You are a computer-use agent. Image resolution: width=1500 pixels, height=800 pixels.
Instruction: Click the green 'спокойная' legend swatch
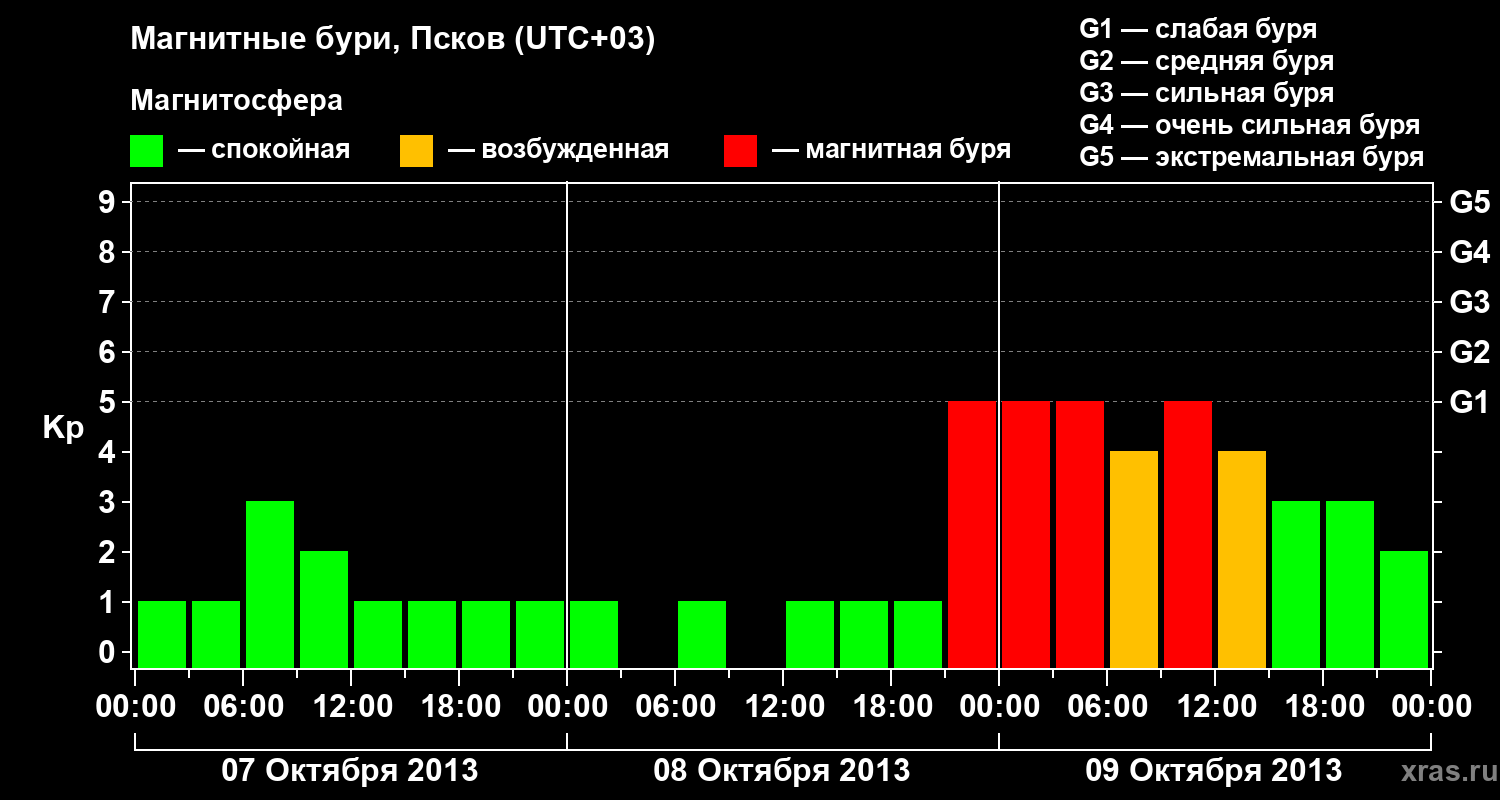point(146,151)
